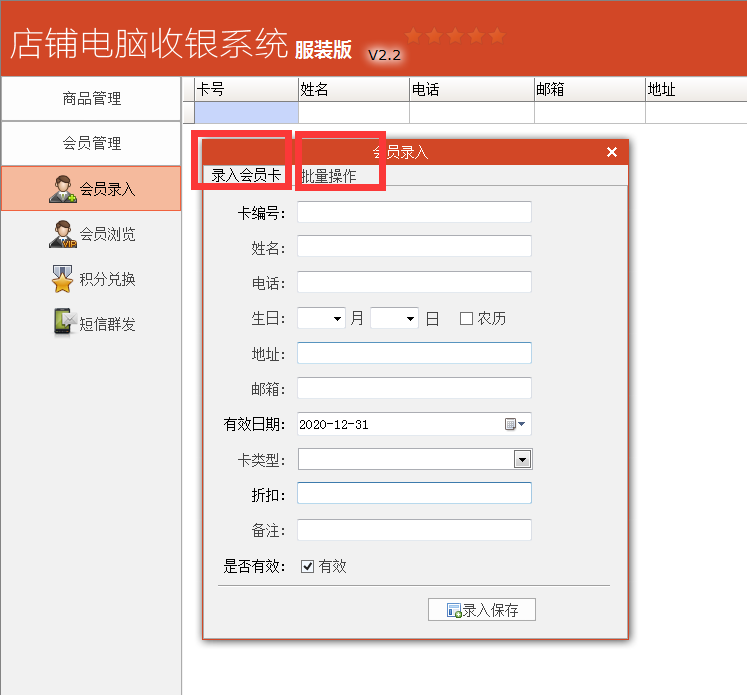
Task: Click the 短信群发 phone message icon
Action: (x=65, y=322)
